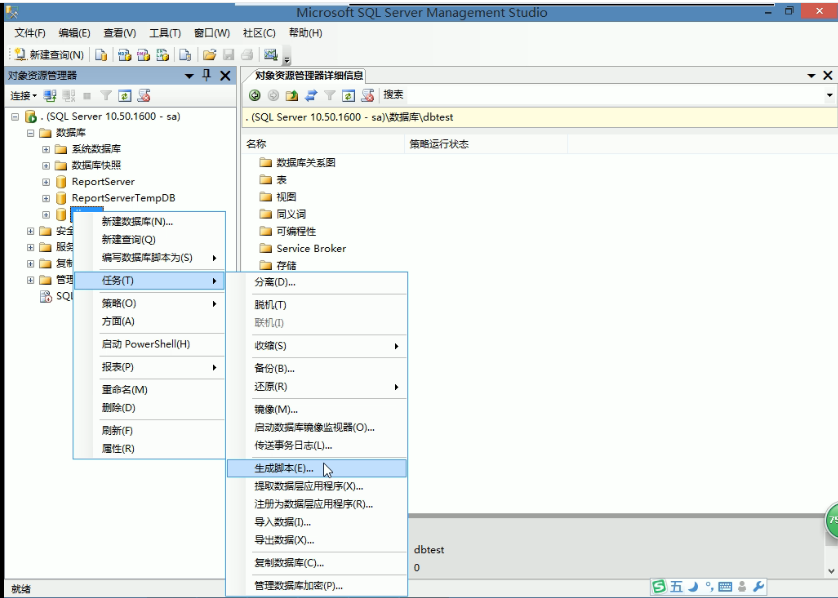Click the Refresh icon in details toolbar

click(x=348, y=95)
